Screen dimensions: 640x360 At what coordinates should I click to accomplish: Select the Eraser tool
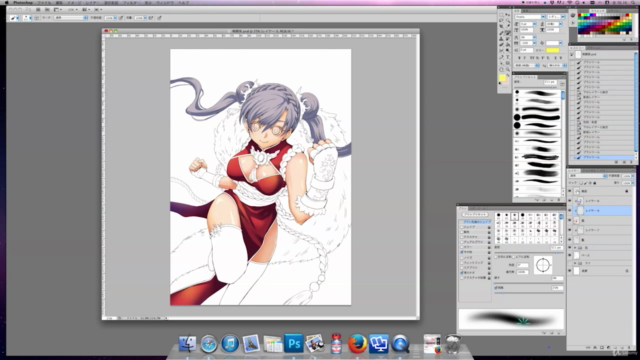(501, 44)
